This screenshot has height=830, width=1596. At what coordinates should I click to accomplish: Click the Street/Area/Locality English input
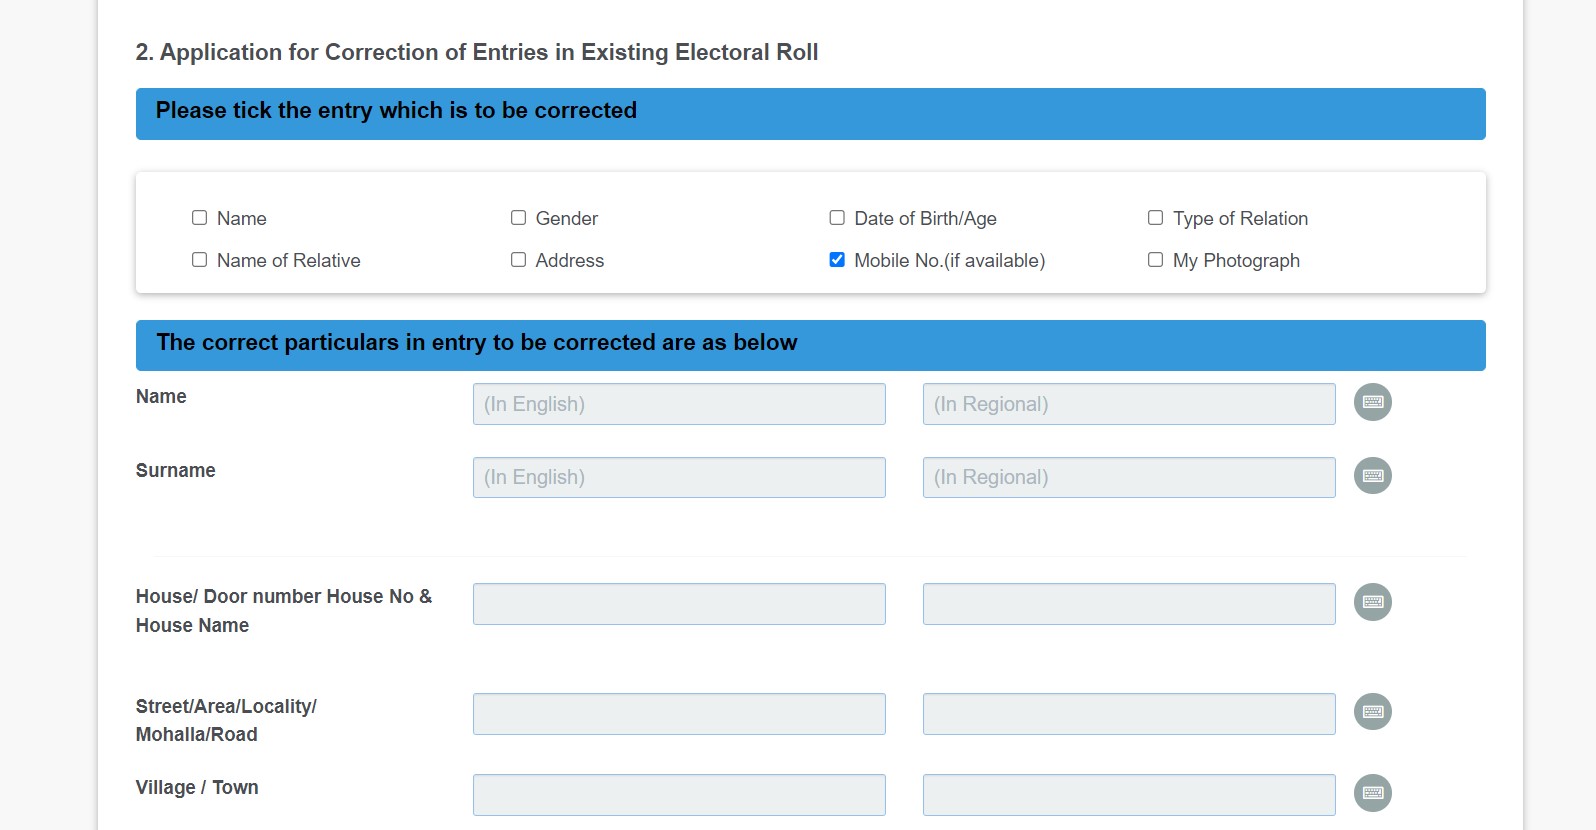click(x=678, y=713)
